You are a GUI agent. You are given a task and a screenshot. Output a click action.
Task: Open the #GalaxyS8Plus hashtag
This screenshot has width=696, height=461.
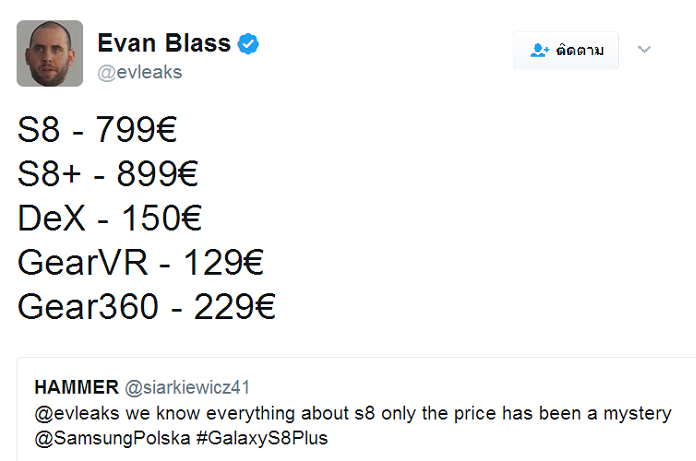pos(262,438)
